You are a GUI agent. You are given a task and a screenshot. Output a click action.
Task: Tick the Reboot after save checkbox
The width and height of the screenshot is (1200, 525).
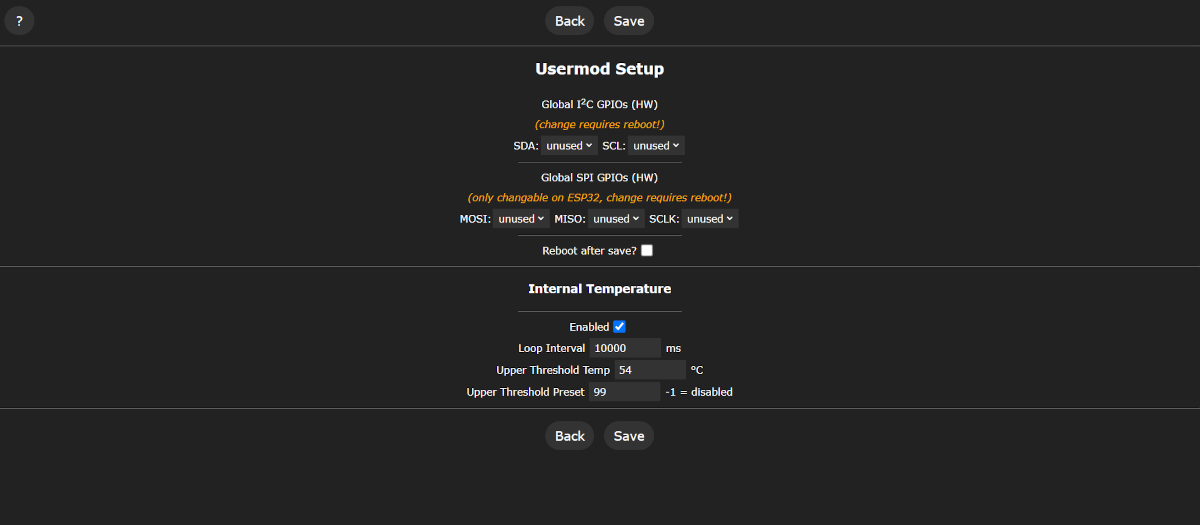tap(647, 251)
